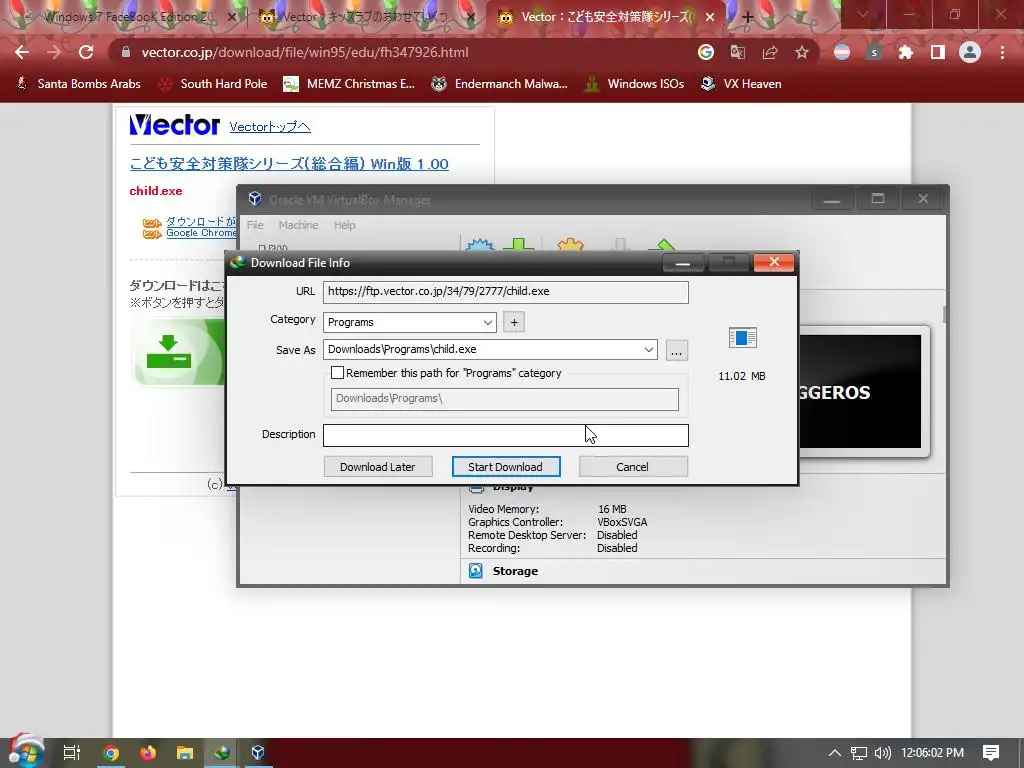The height and width of the screenshot is (768, 1024).
Task: Open Chrome's three-dot menu
Action: 1002,52
